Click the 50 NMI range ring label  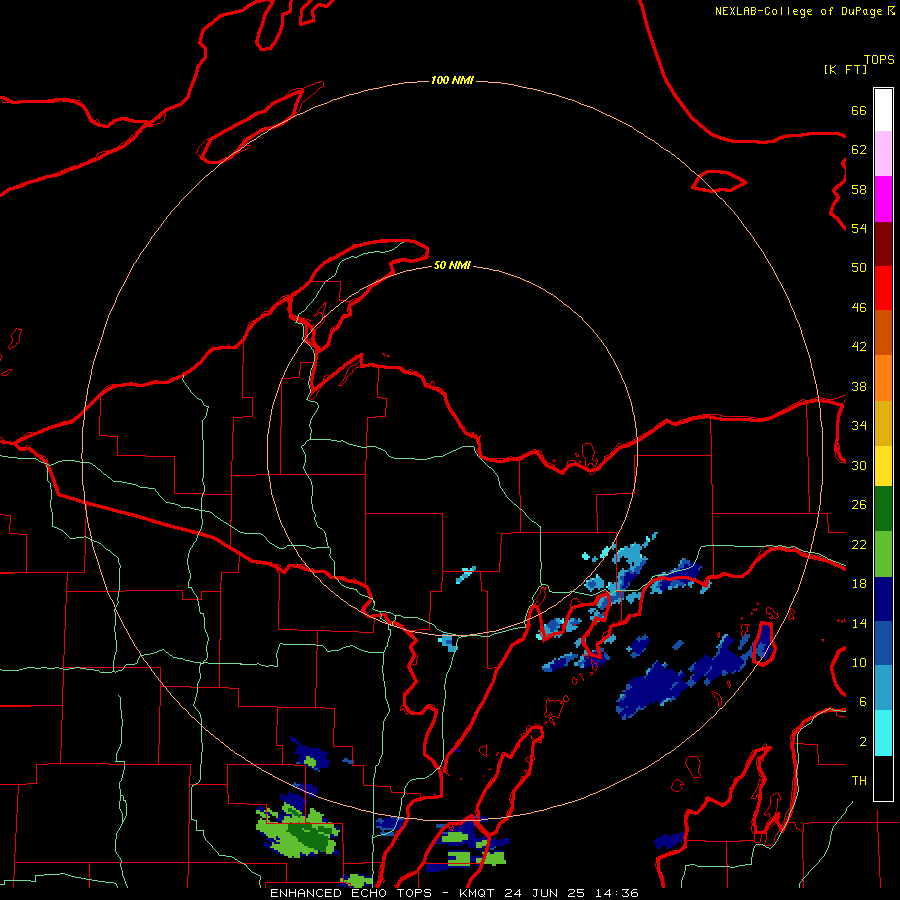[x=452, y=265]
